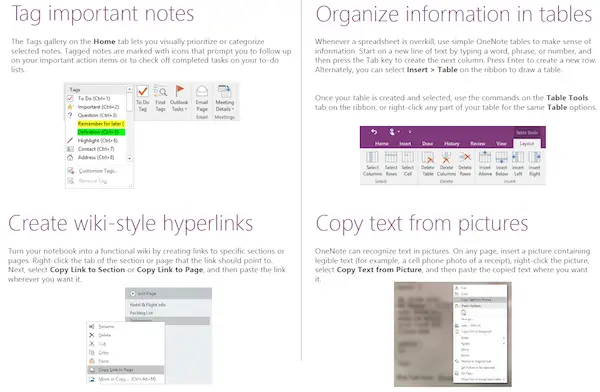The image size is (600, 392).
Task: Switch to the Layout ribbon tab
Action: [x=527, y=144]
